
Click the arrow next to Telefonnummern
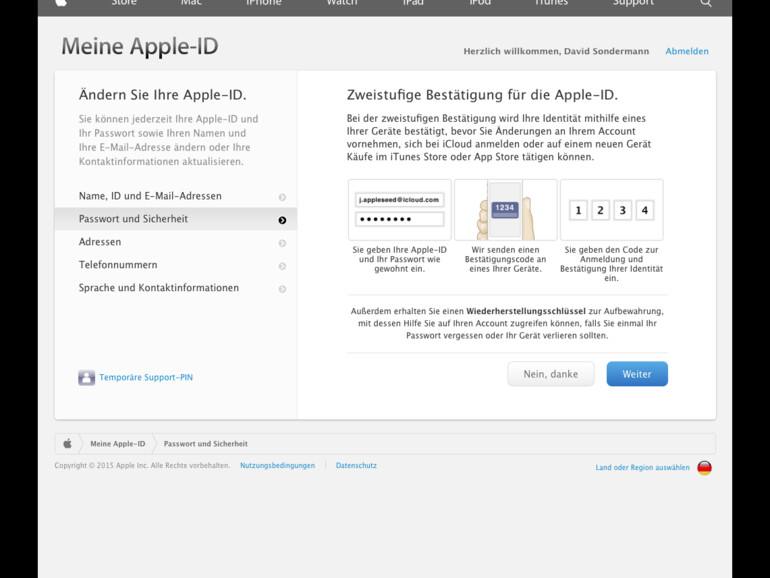coord(282,266)
